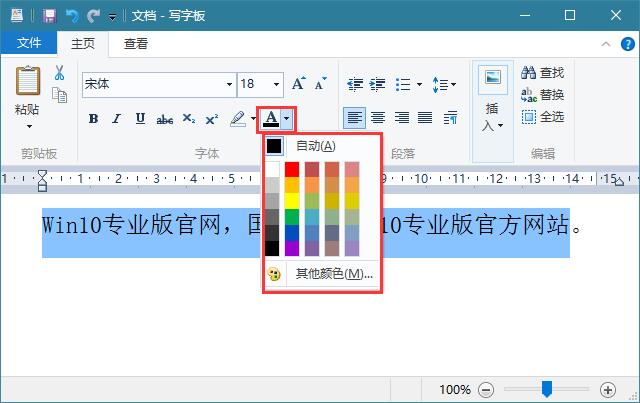Toggle italic formatting

pos(117,119)
